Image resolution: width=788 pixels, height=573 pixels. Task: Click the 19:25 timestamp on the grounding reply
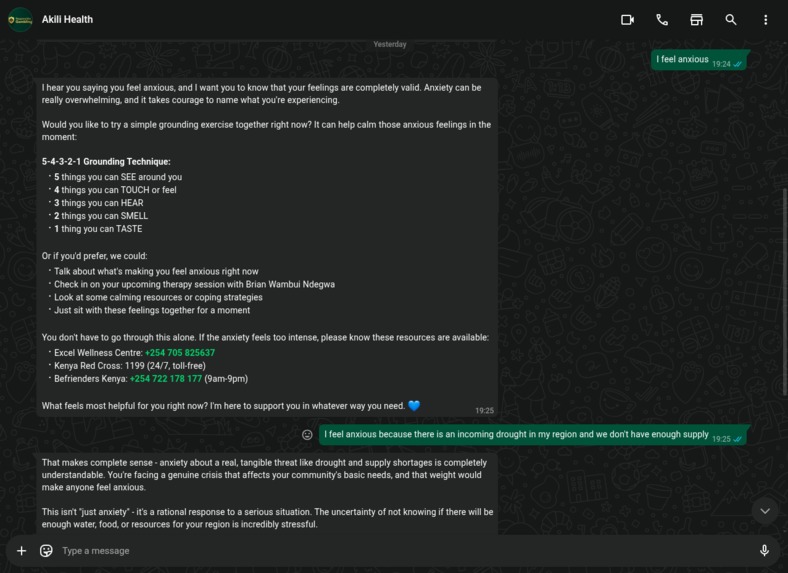coord(484,411)
